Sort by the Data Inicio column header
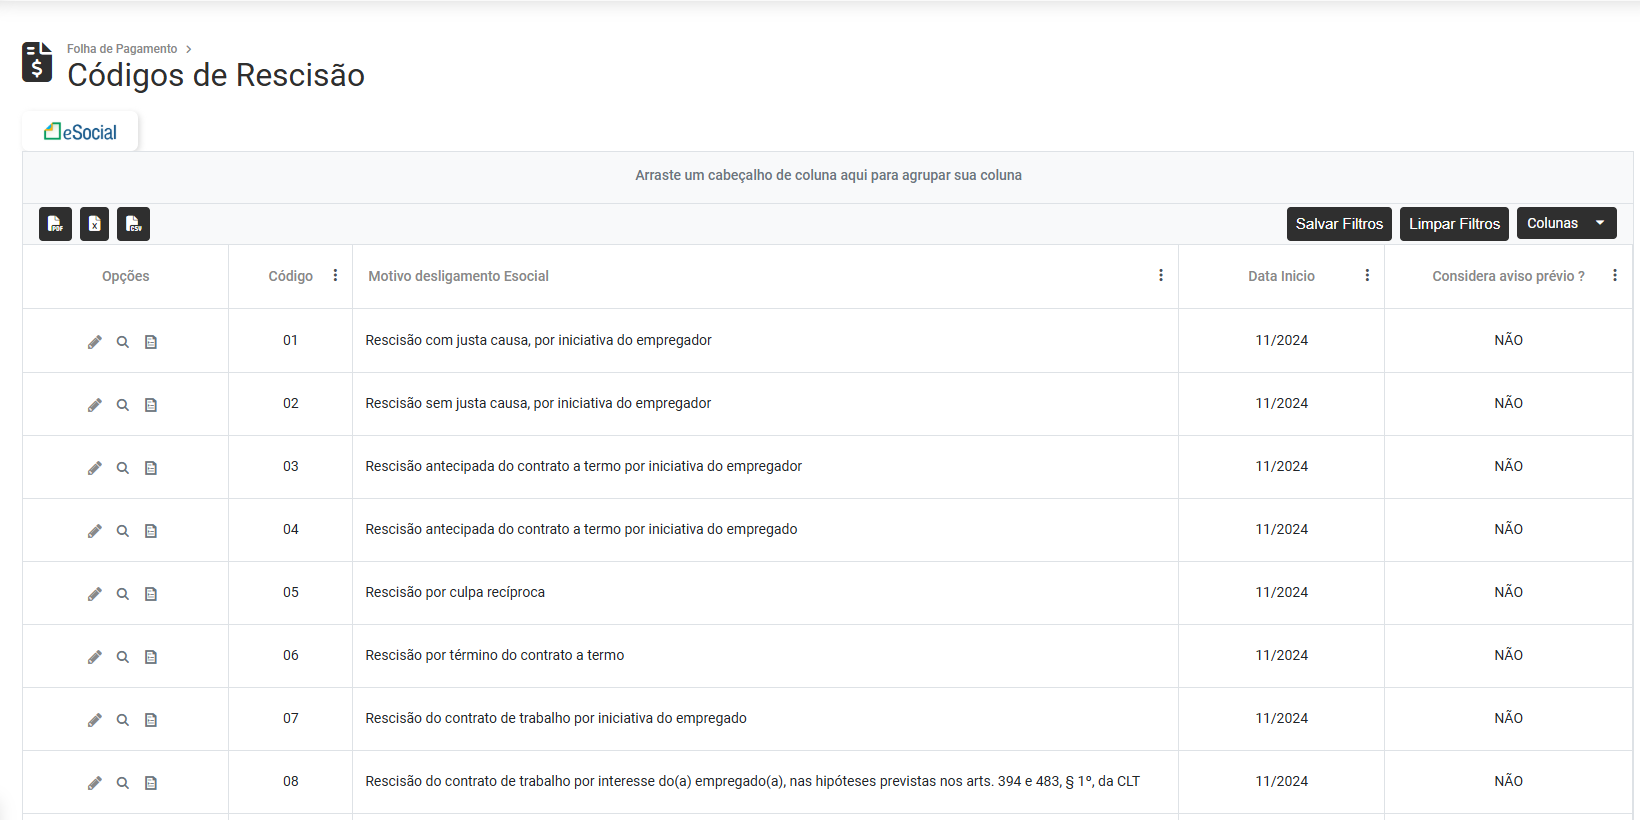This screenshot has width=1640, height=820. point(1281,276)
